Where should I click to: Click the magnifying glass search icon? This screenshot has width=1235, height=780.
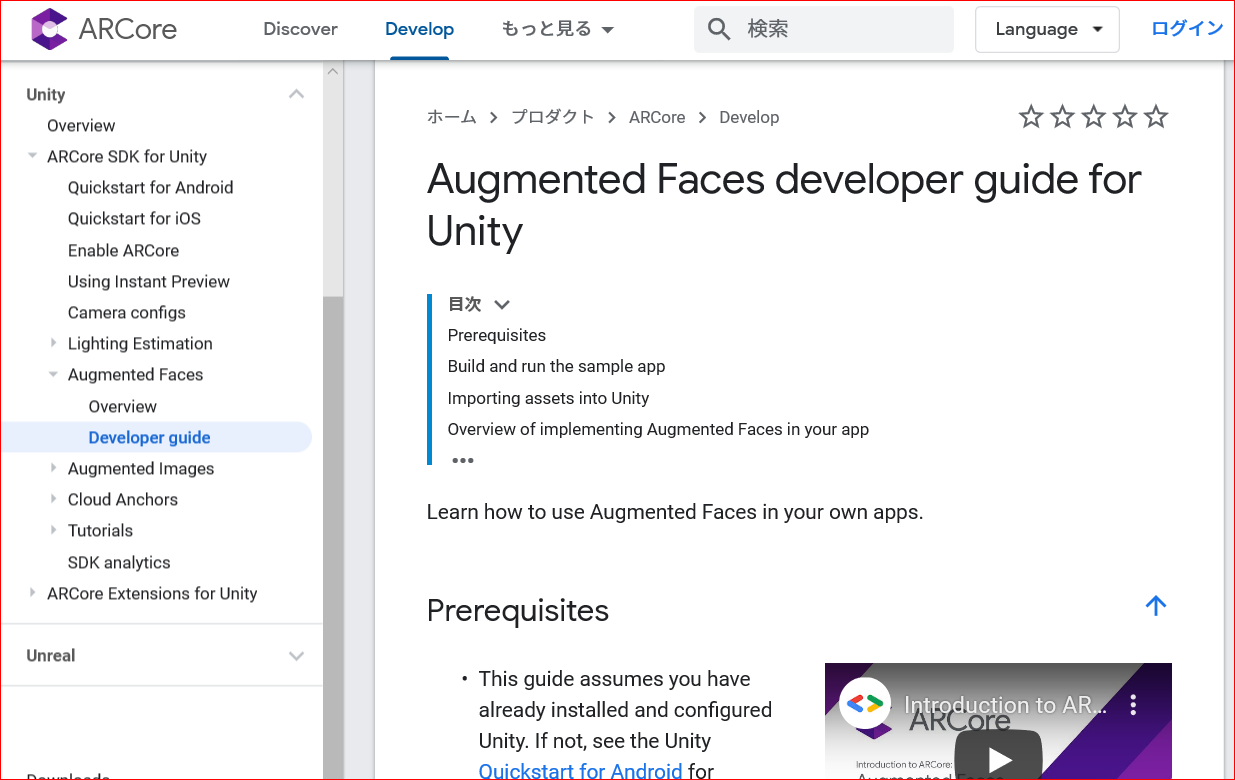718,29
